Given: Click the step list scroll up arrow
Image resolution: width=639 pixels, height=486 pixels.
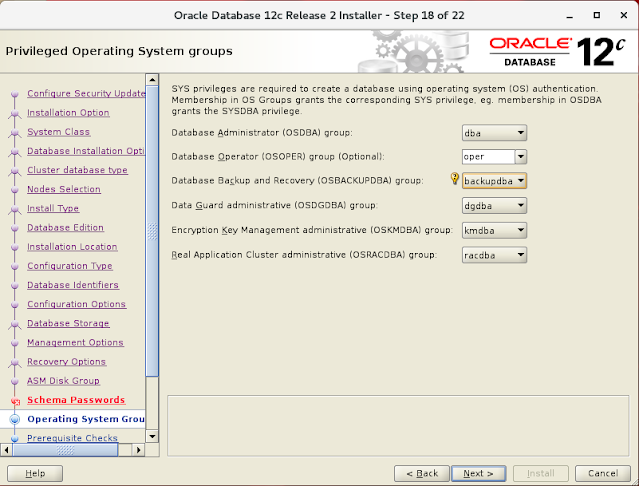Looking at the screenshot, I should pos(152,79).
